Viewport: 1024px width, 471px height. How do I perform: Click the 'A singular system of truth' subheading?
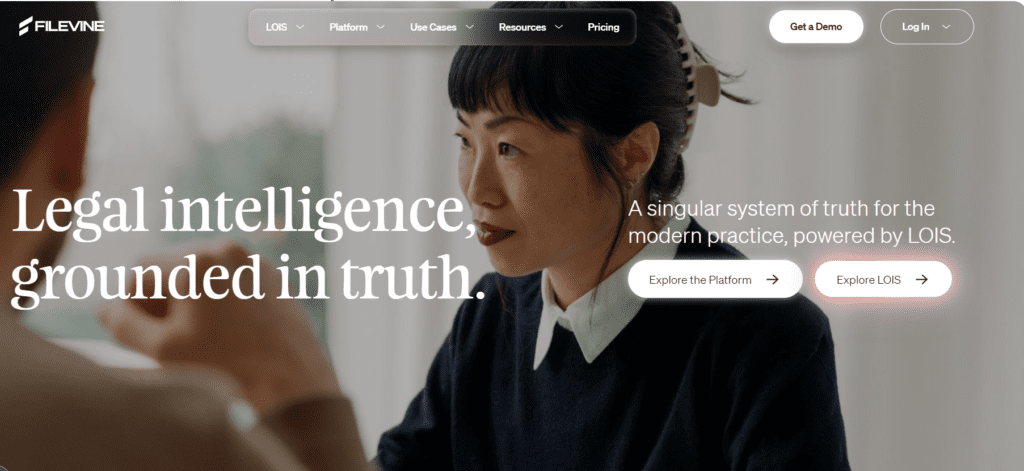792,223
